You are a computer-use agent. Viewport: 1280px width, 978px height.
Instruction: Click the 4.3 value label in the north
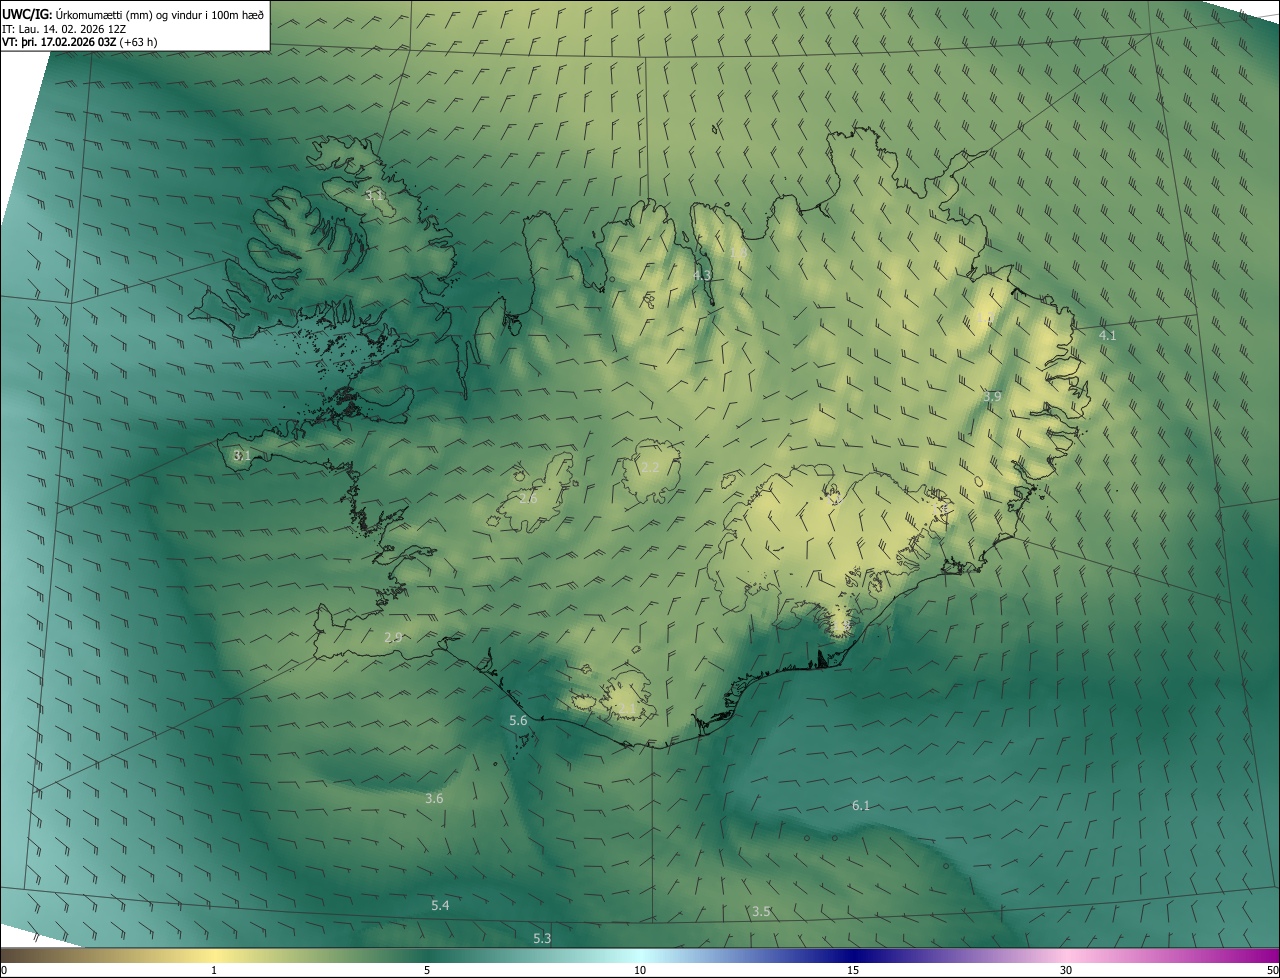pos(703,274)
